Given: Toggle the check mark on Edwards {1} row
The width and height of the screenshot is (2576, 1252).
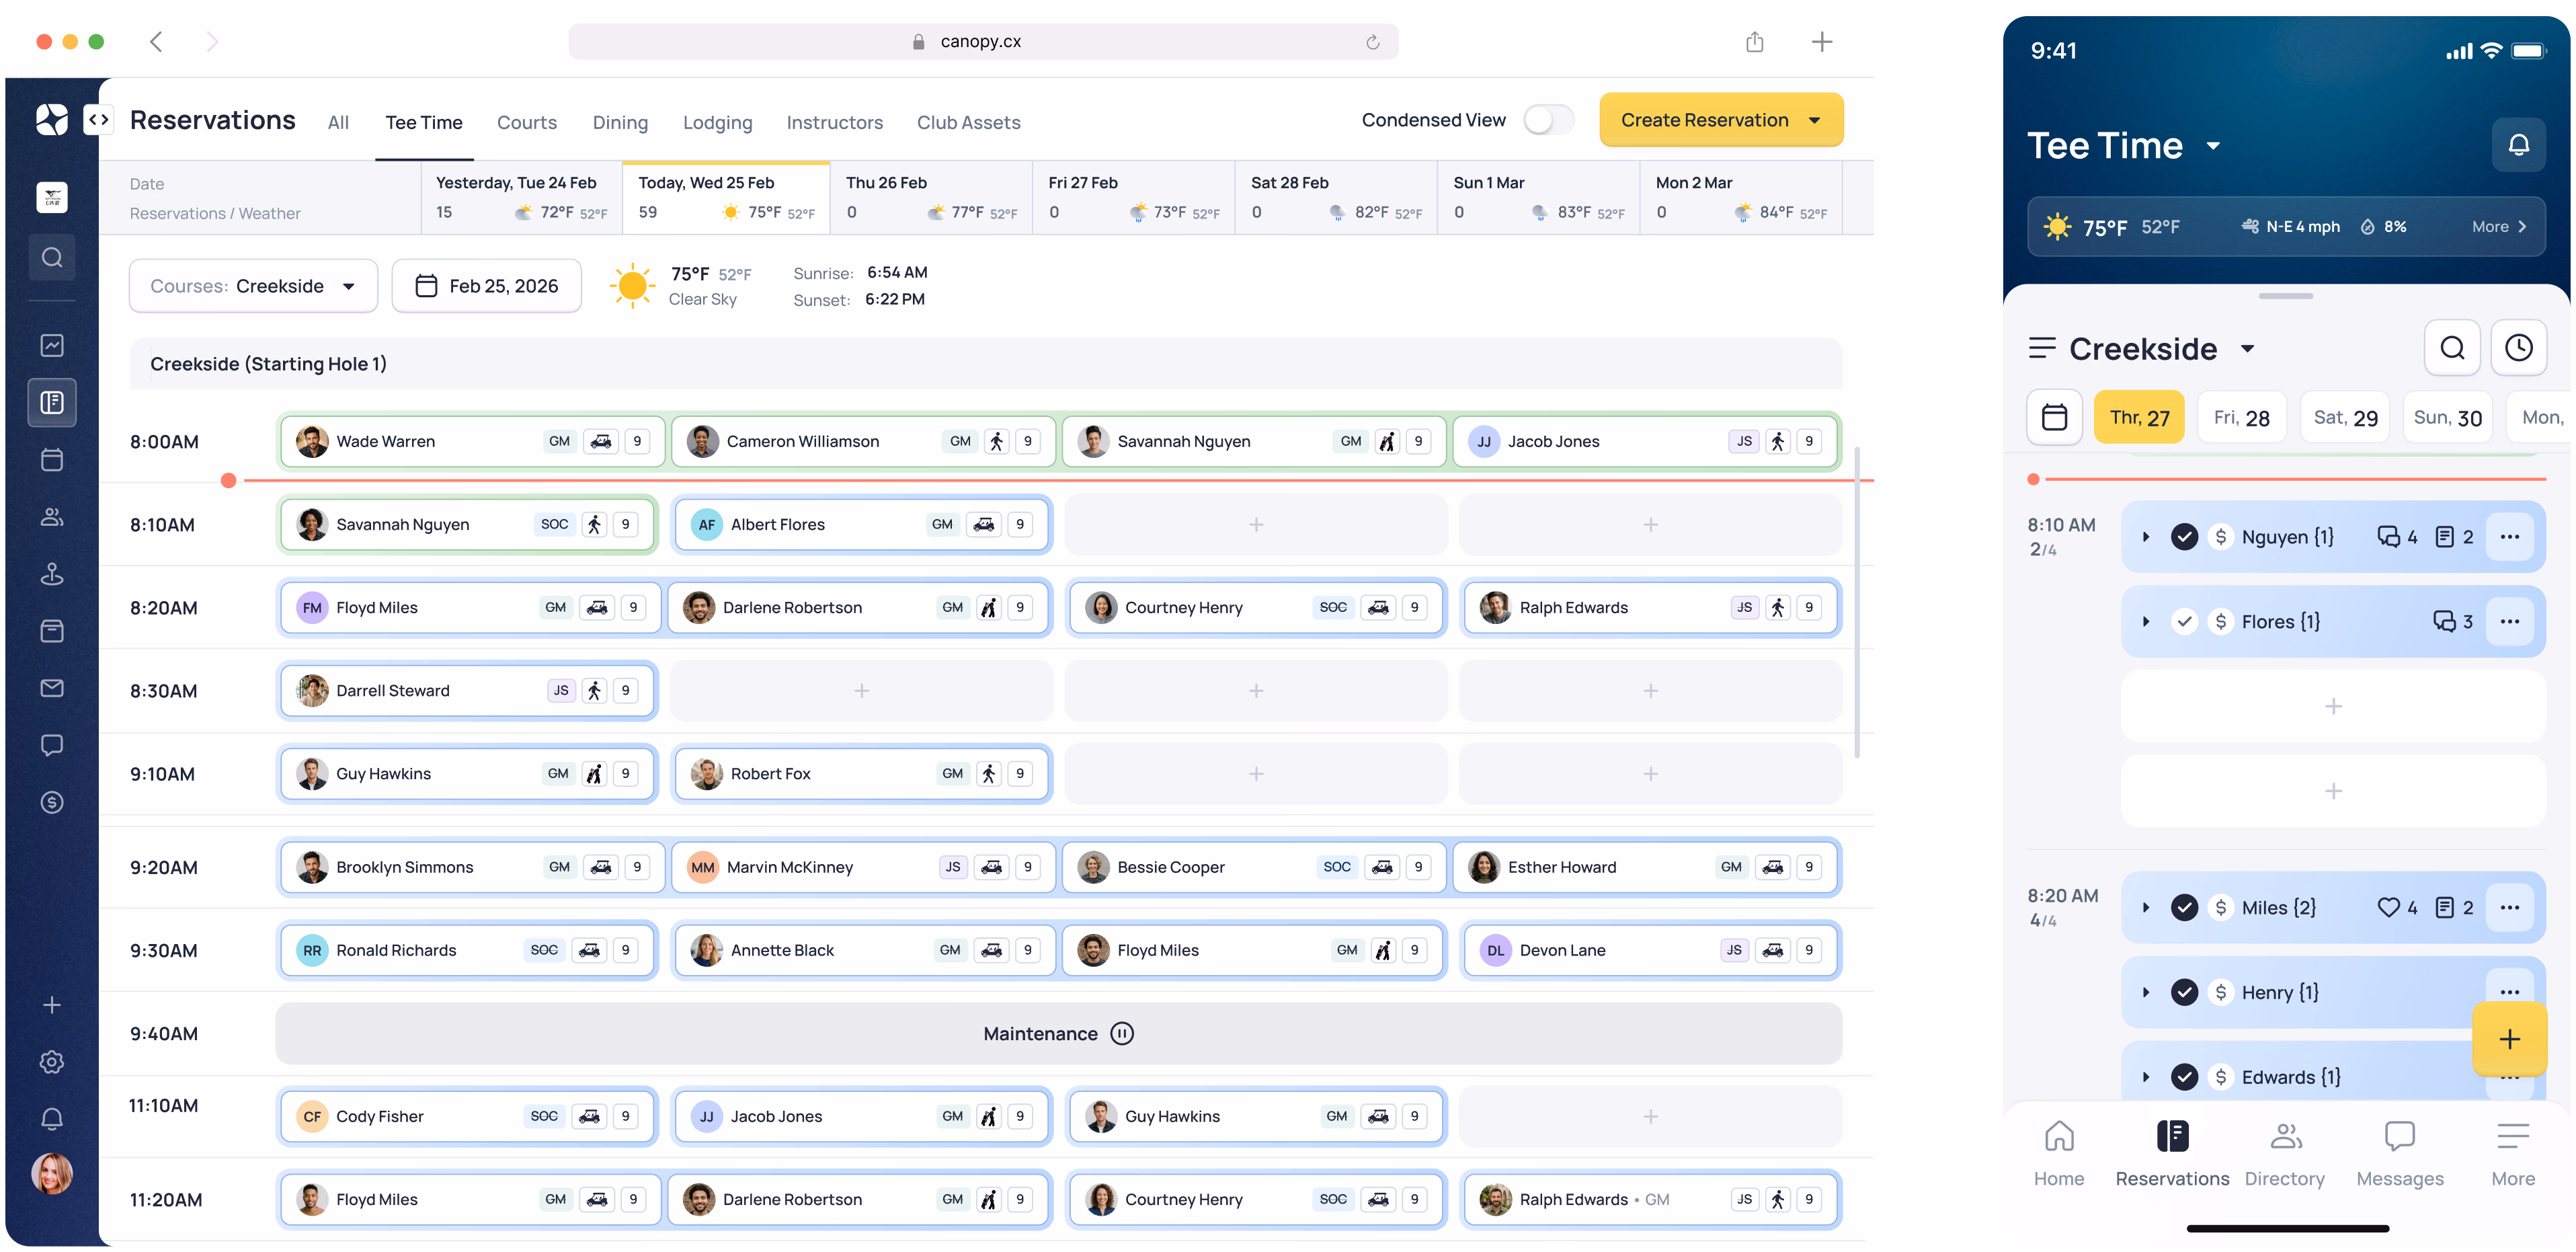Looking at the screenshot, I should (x=2184, y=1078).
